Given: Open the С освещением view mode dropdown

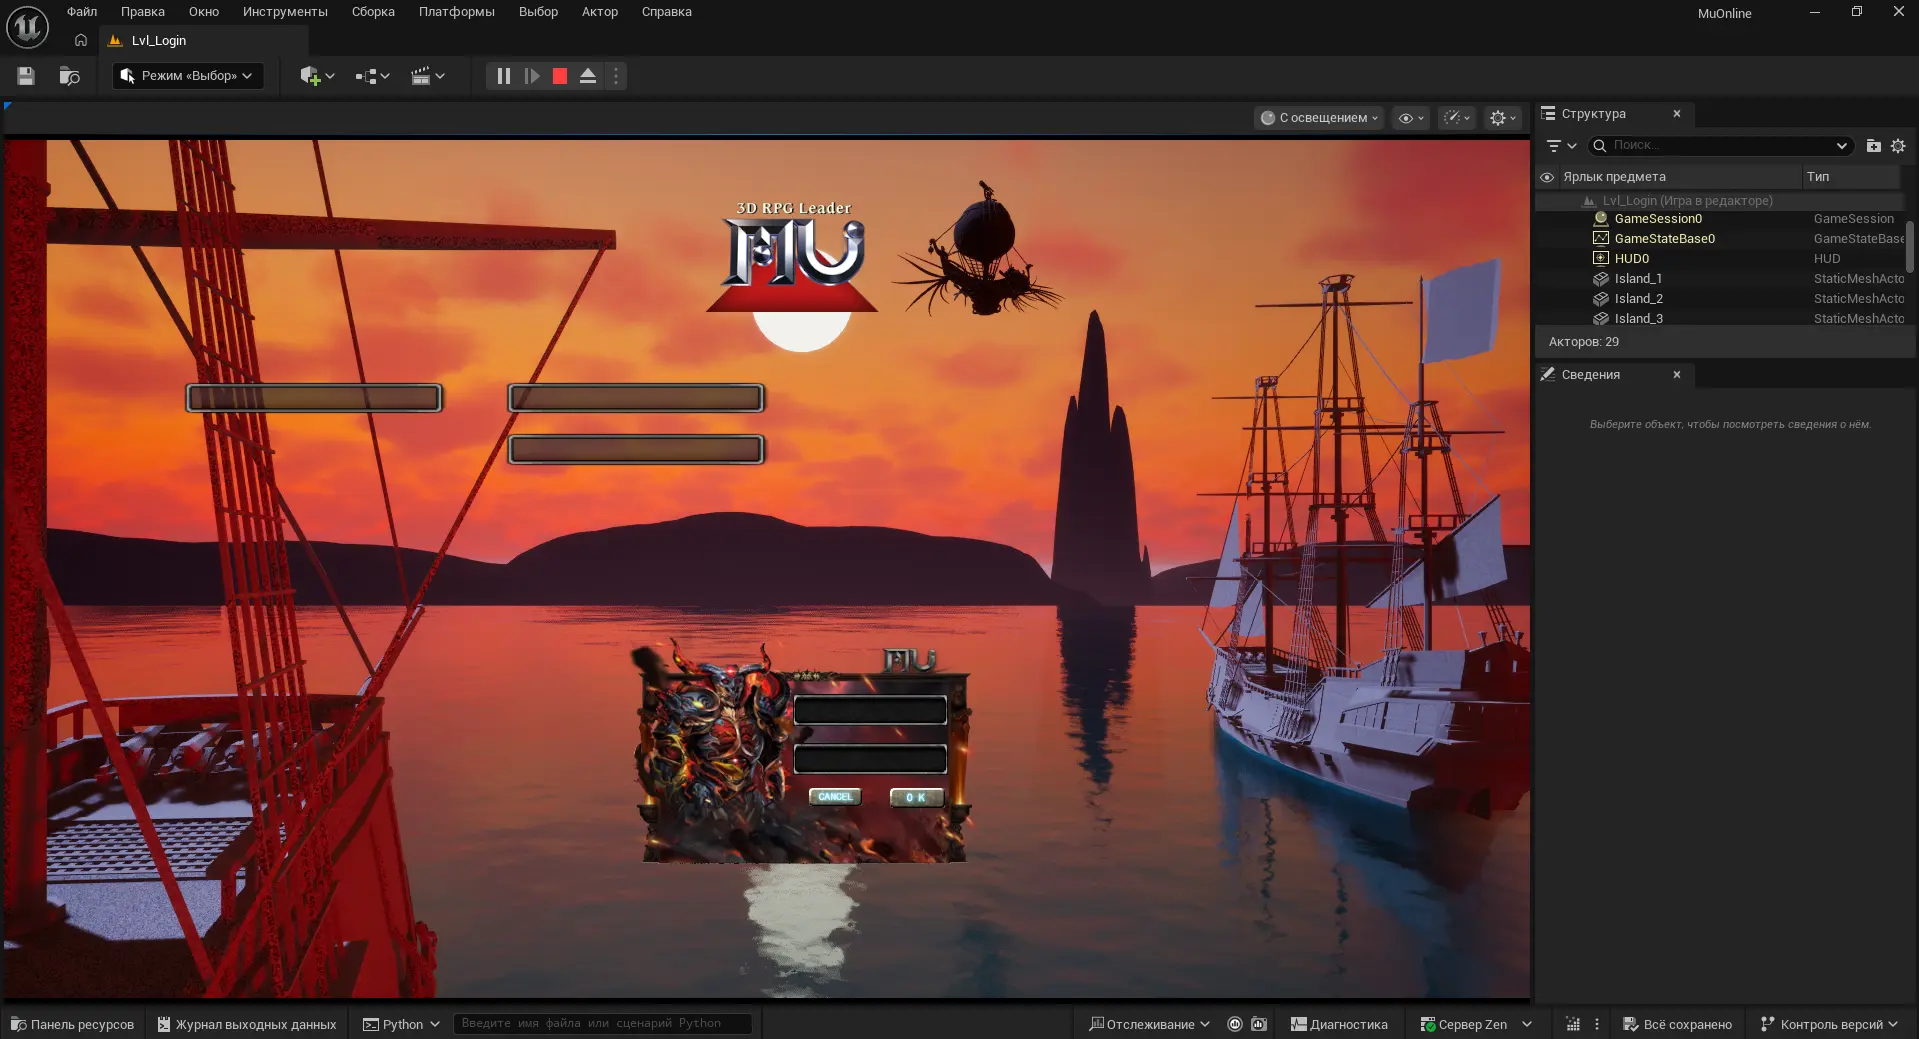Looking at the screenshot, I should coord(1319,118).
